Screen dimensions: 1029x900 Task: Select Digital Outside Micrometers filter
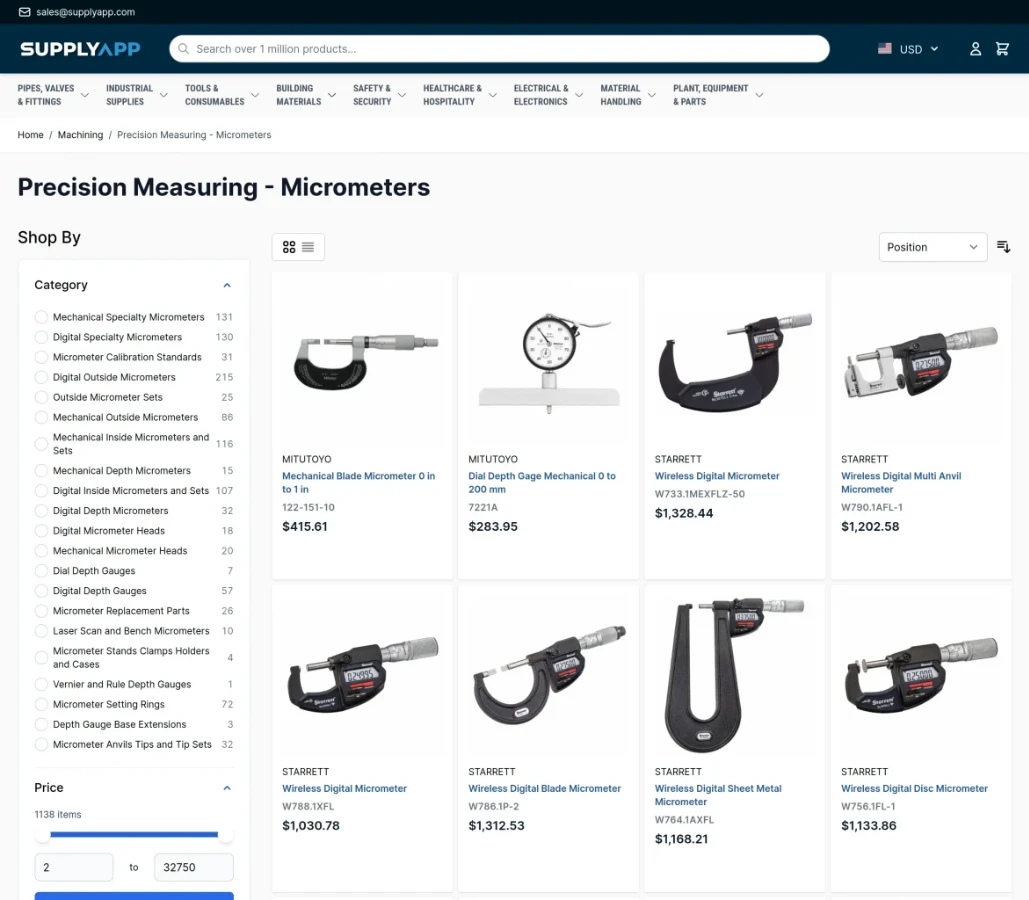pyautogui.click(x=41, y=377)
